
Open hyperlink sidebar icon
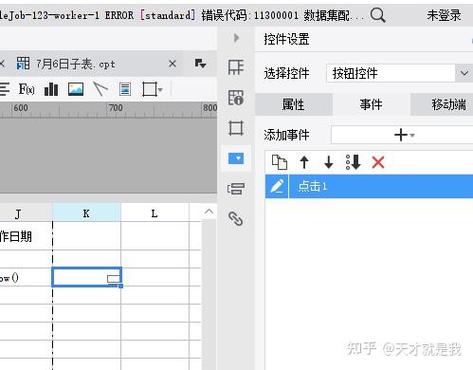(x=235, y=219)
